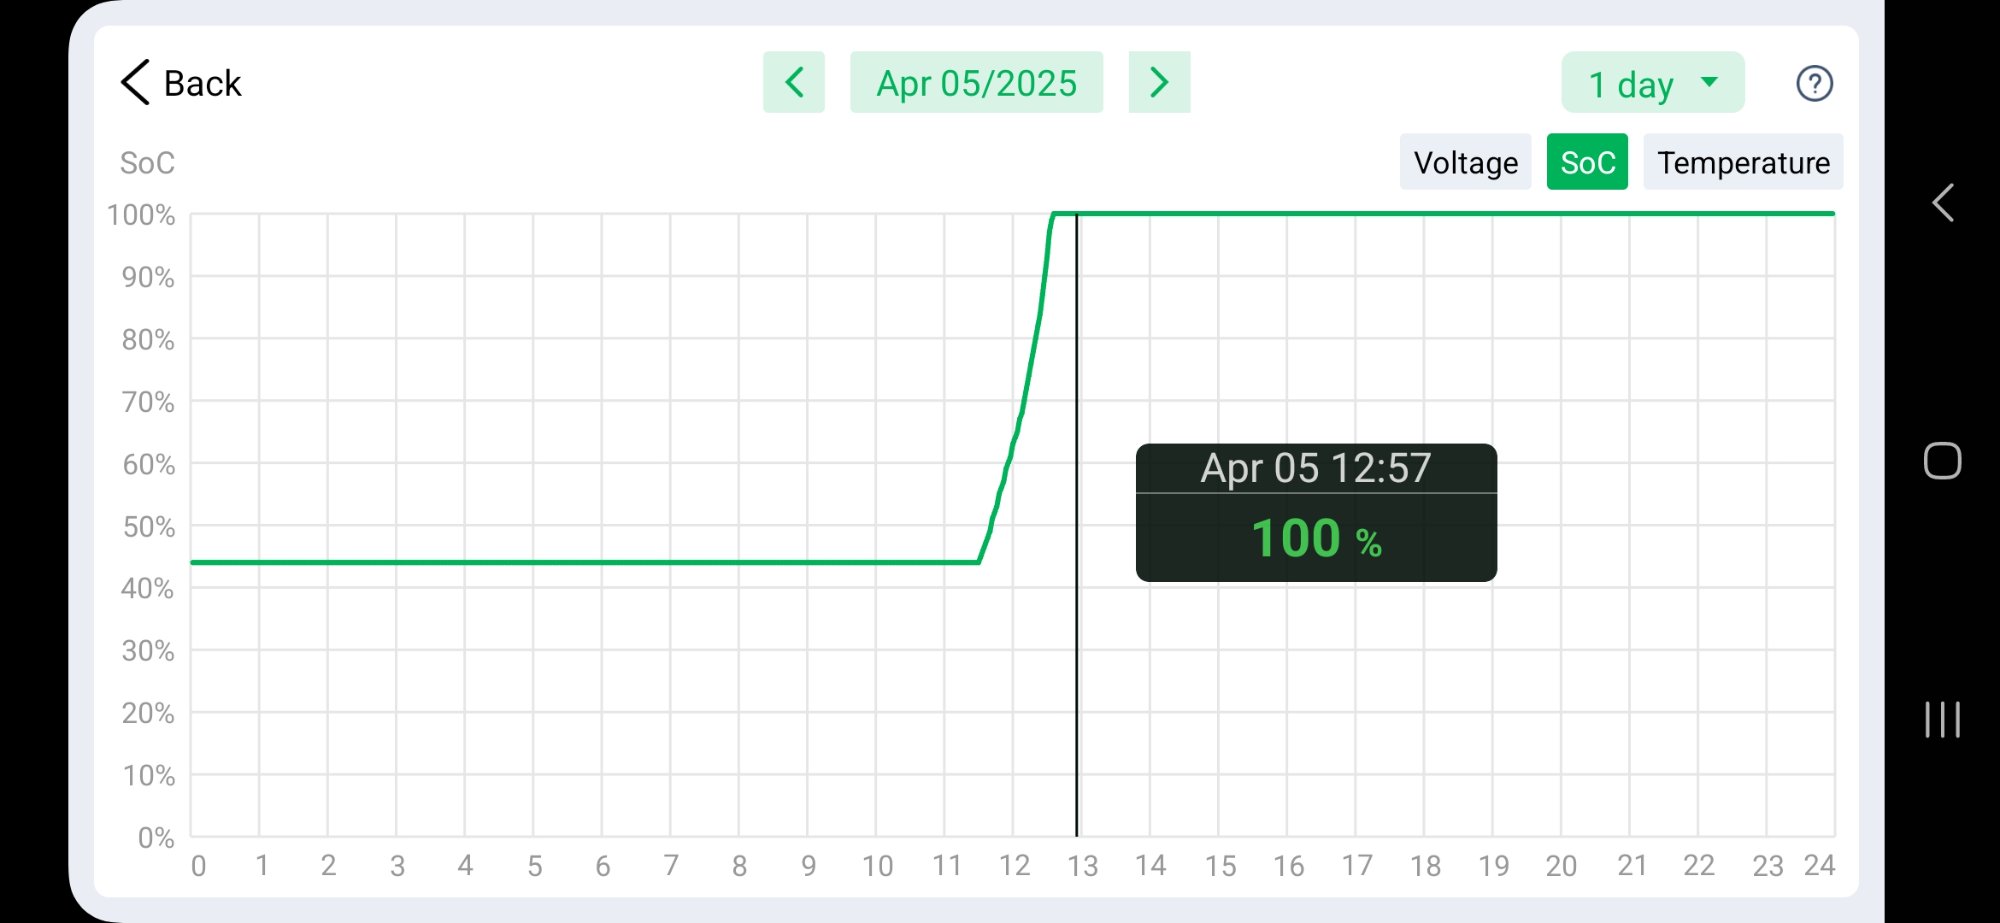Tap the Apr 05 12:57 tooltip timestamp

(x=1316, y=468)
